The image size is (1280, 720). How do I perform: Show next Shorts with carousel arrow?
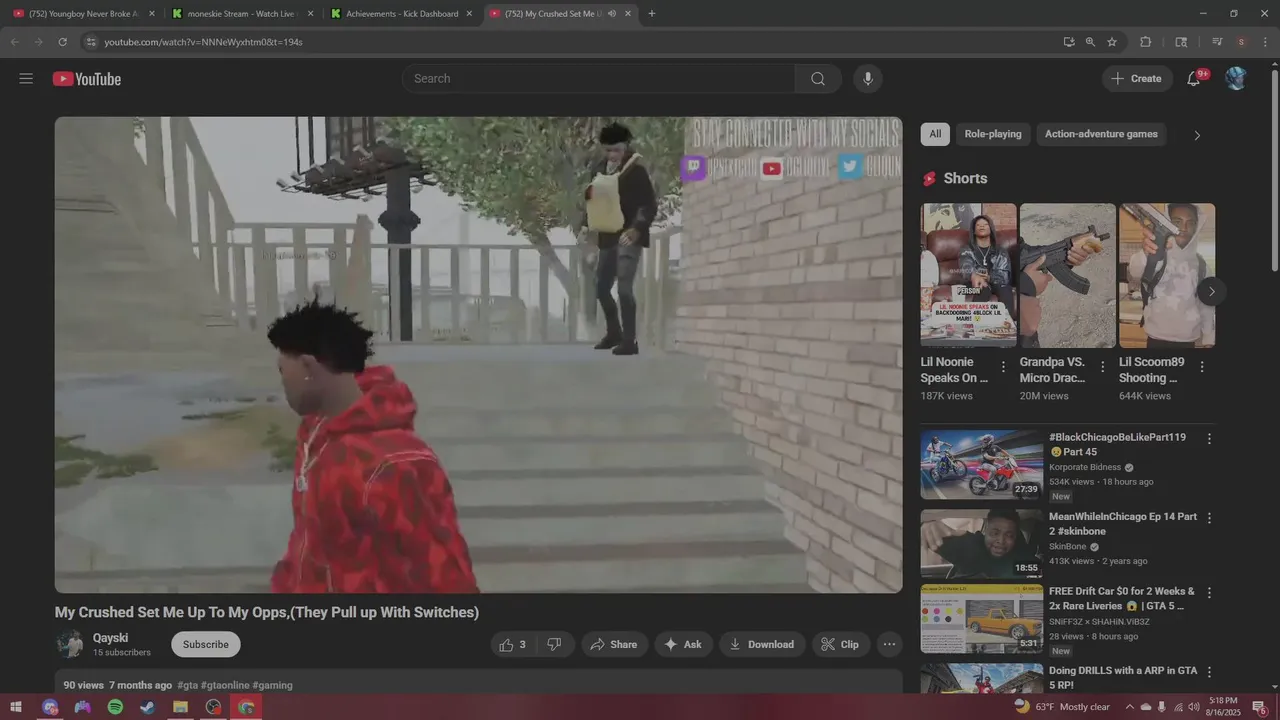pos(1211,292)
